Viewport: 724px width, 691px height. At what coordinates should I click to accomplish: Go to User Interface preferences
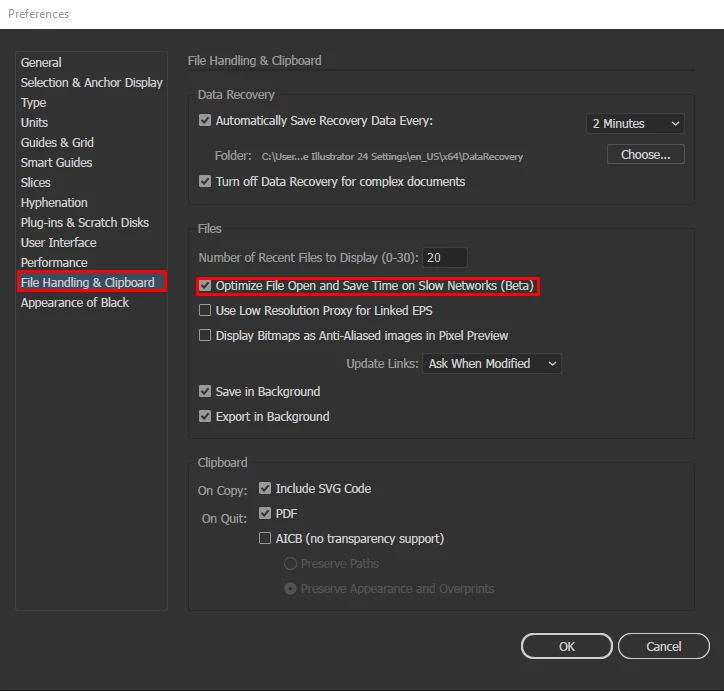click(x=59, y=242)
